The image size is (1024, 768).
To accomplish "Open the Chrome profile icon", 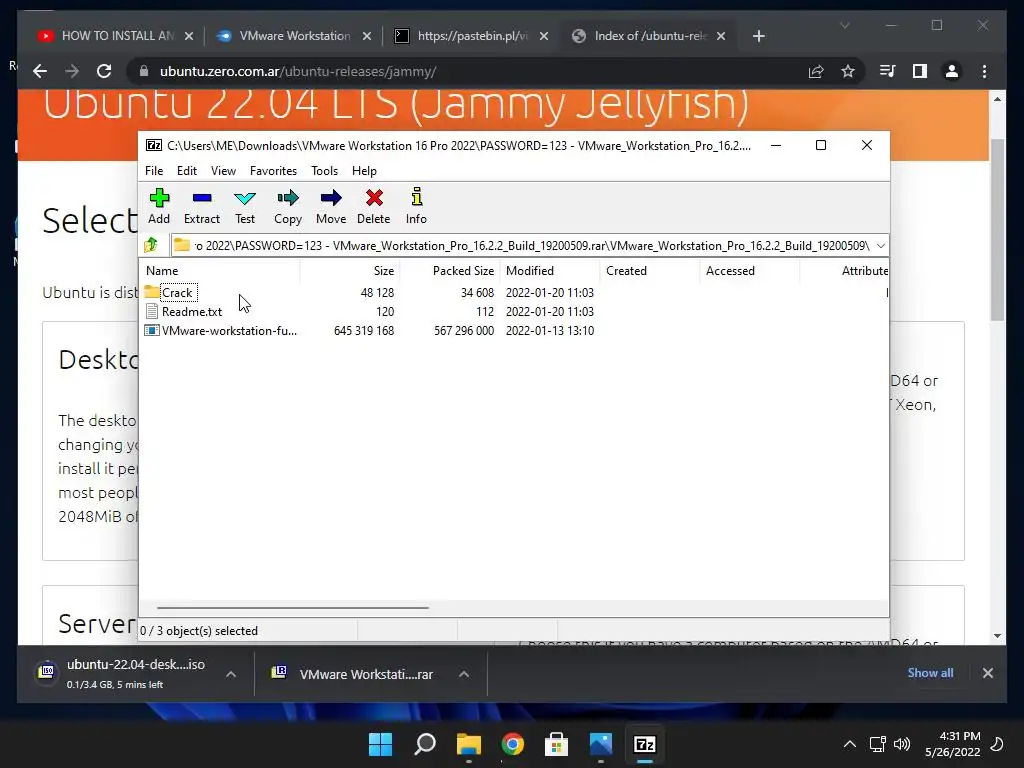I will [x=952, y=71].
